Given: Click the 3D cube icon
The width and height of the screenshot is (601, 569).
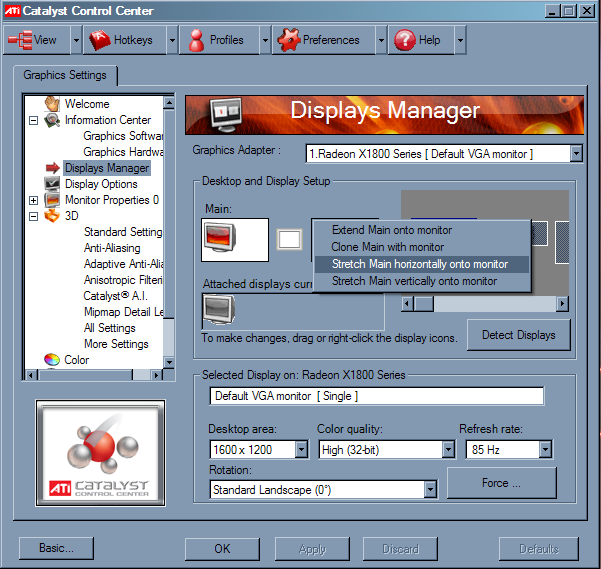Looking at the screenshot, I should pyautogui.click(x=52, y=216).
